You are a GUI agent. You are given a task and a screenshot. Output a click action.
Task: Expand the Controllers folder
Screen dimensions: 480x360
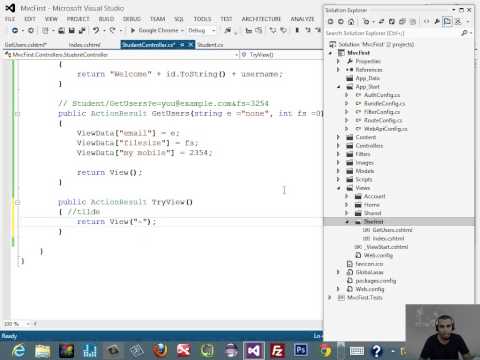pyautogui.click(x=338, y=146)
